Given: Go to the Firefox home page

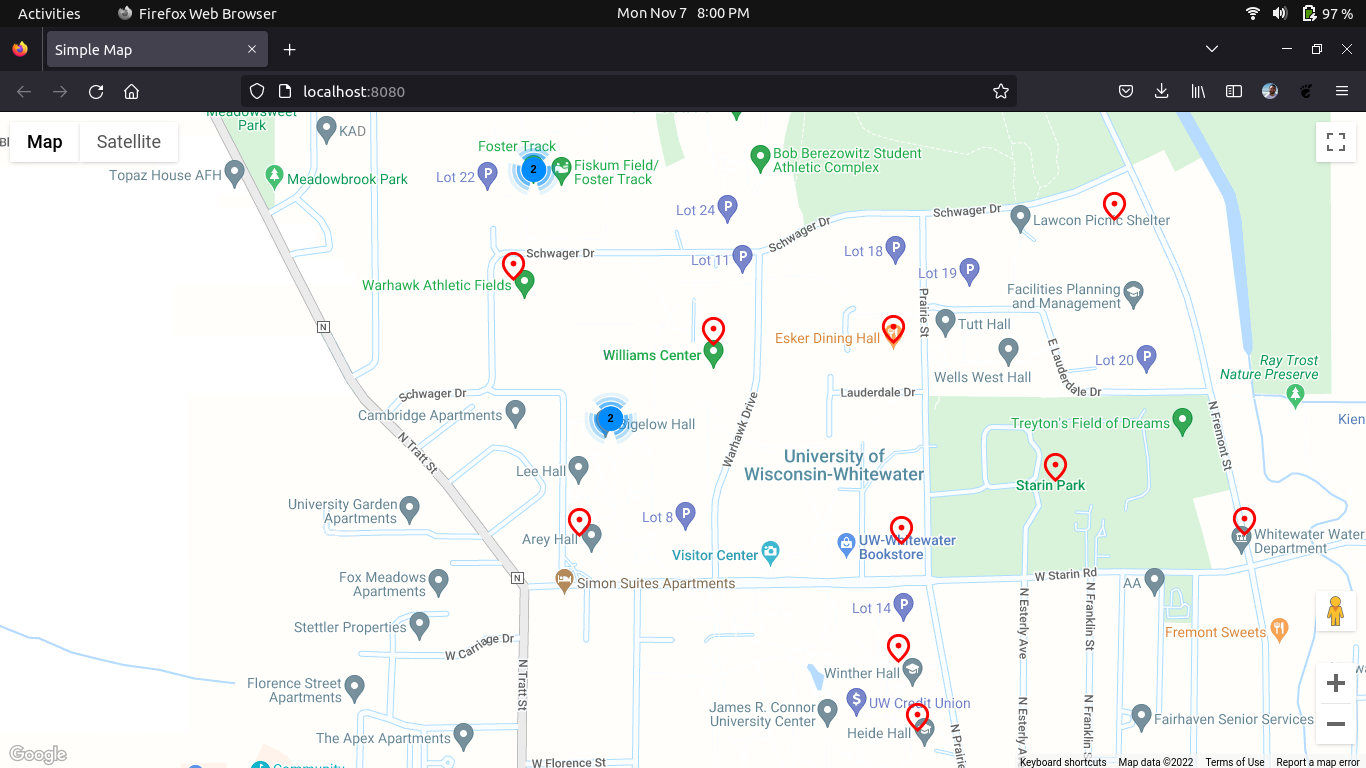Looking at the screenshot, I should point(131,91).
